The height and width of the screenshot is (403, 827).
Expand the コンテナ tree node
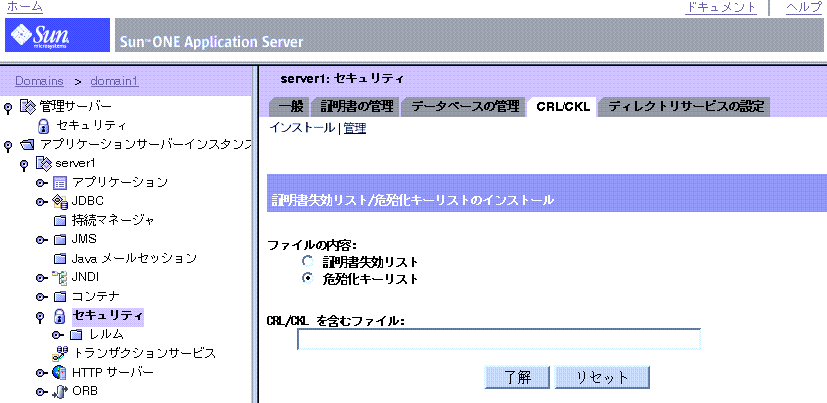(x=43, y=297)
